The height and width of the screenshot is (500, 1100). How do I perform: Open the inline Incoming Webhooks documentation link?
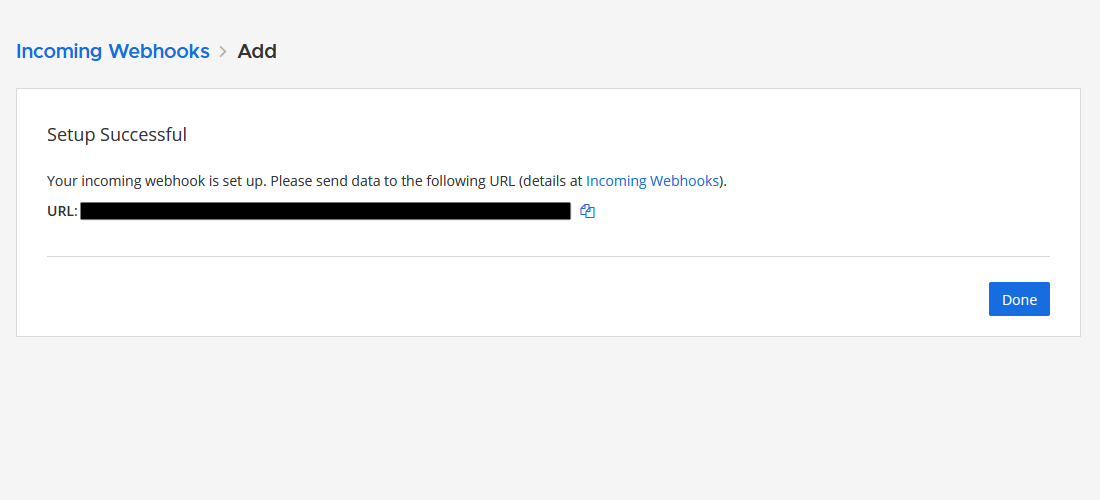click(652, 181)
